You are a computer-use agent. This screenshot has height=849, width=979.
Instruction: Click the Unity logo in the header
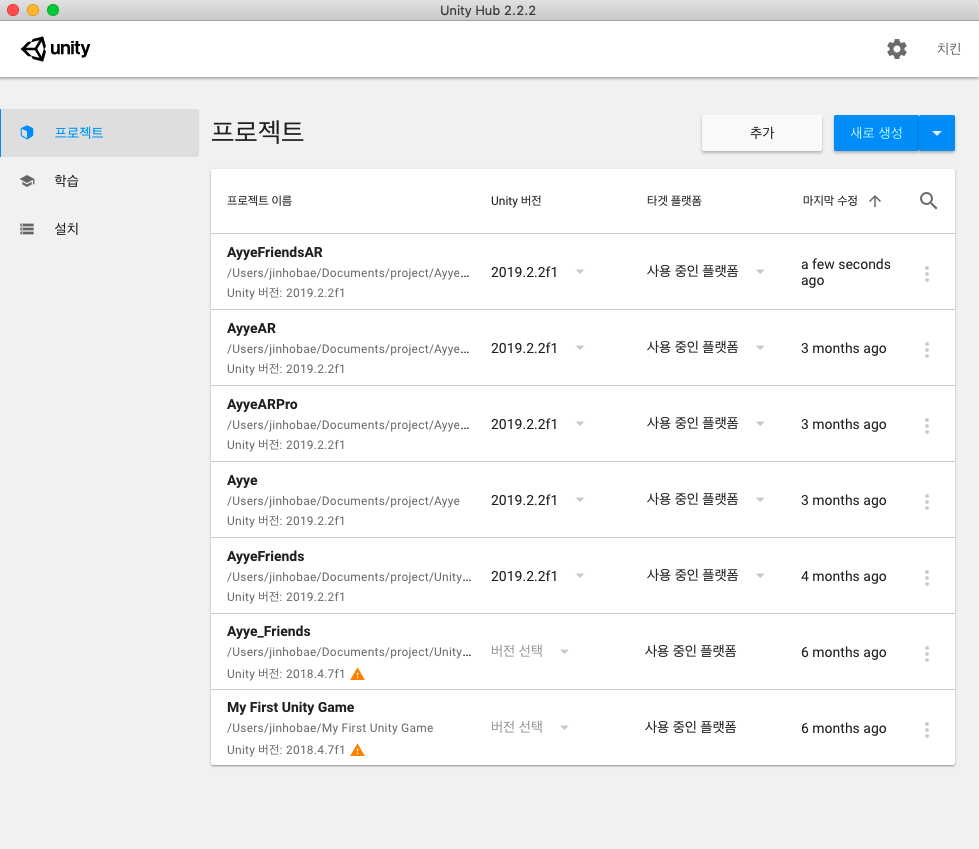[56, 49]
